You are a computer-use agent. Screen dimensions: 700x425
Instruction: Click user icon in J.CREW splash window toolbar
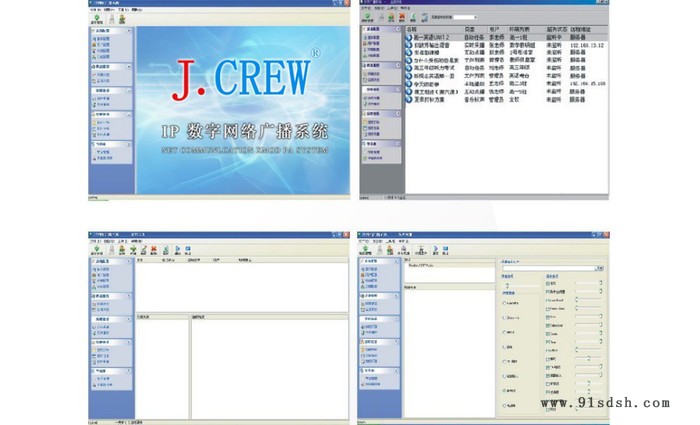pyautogui.click(x=122, y=19)
